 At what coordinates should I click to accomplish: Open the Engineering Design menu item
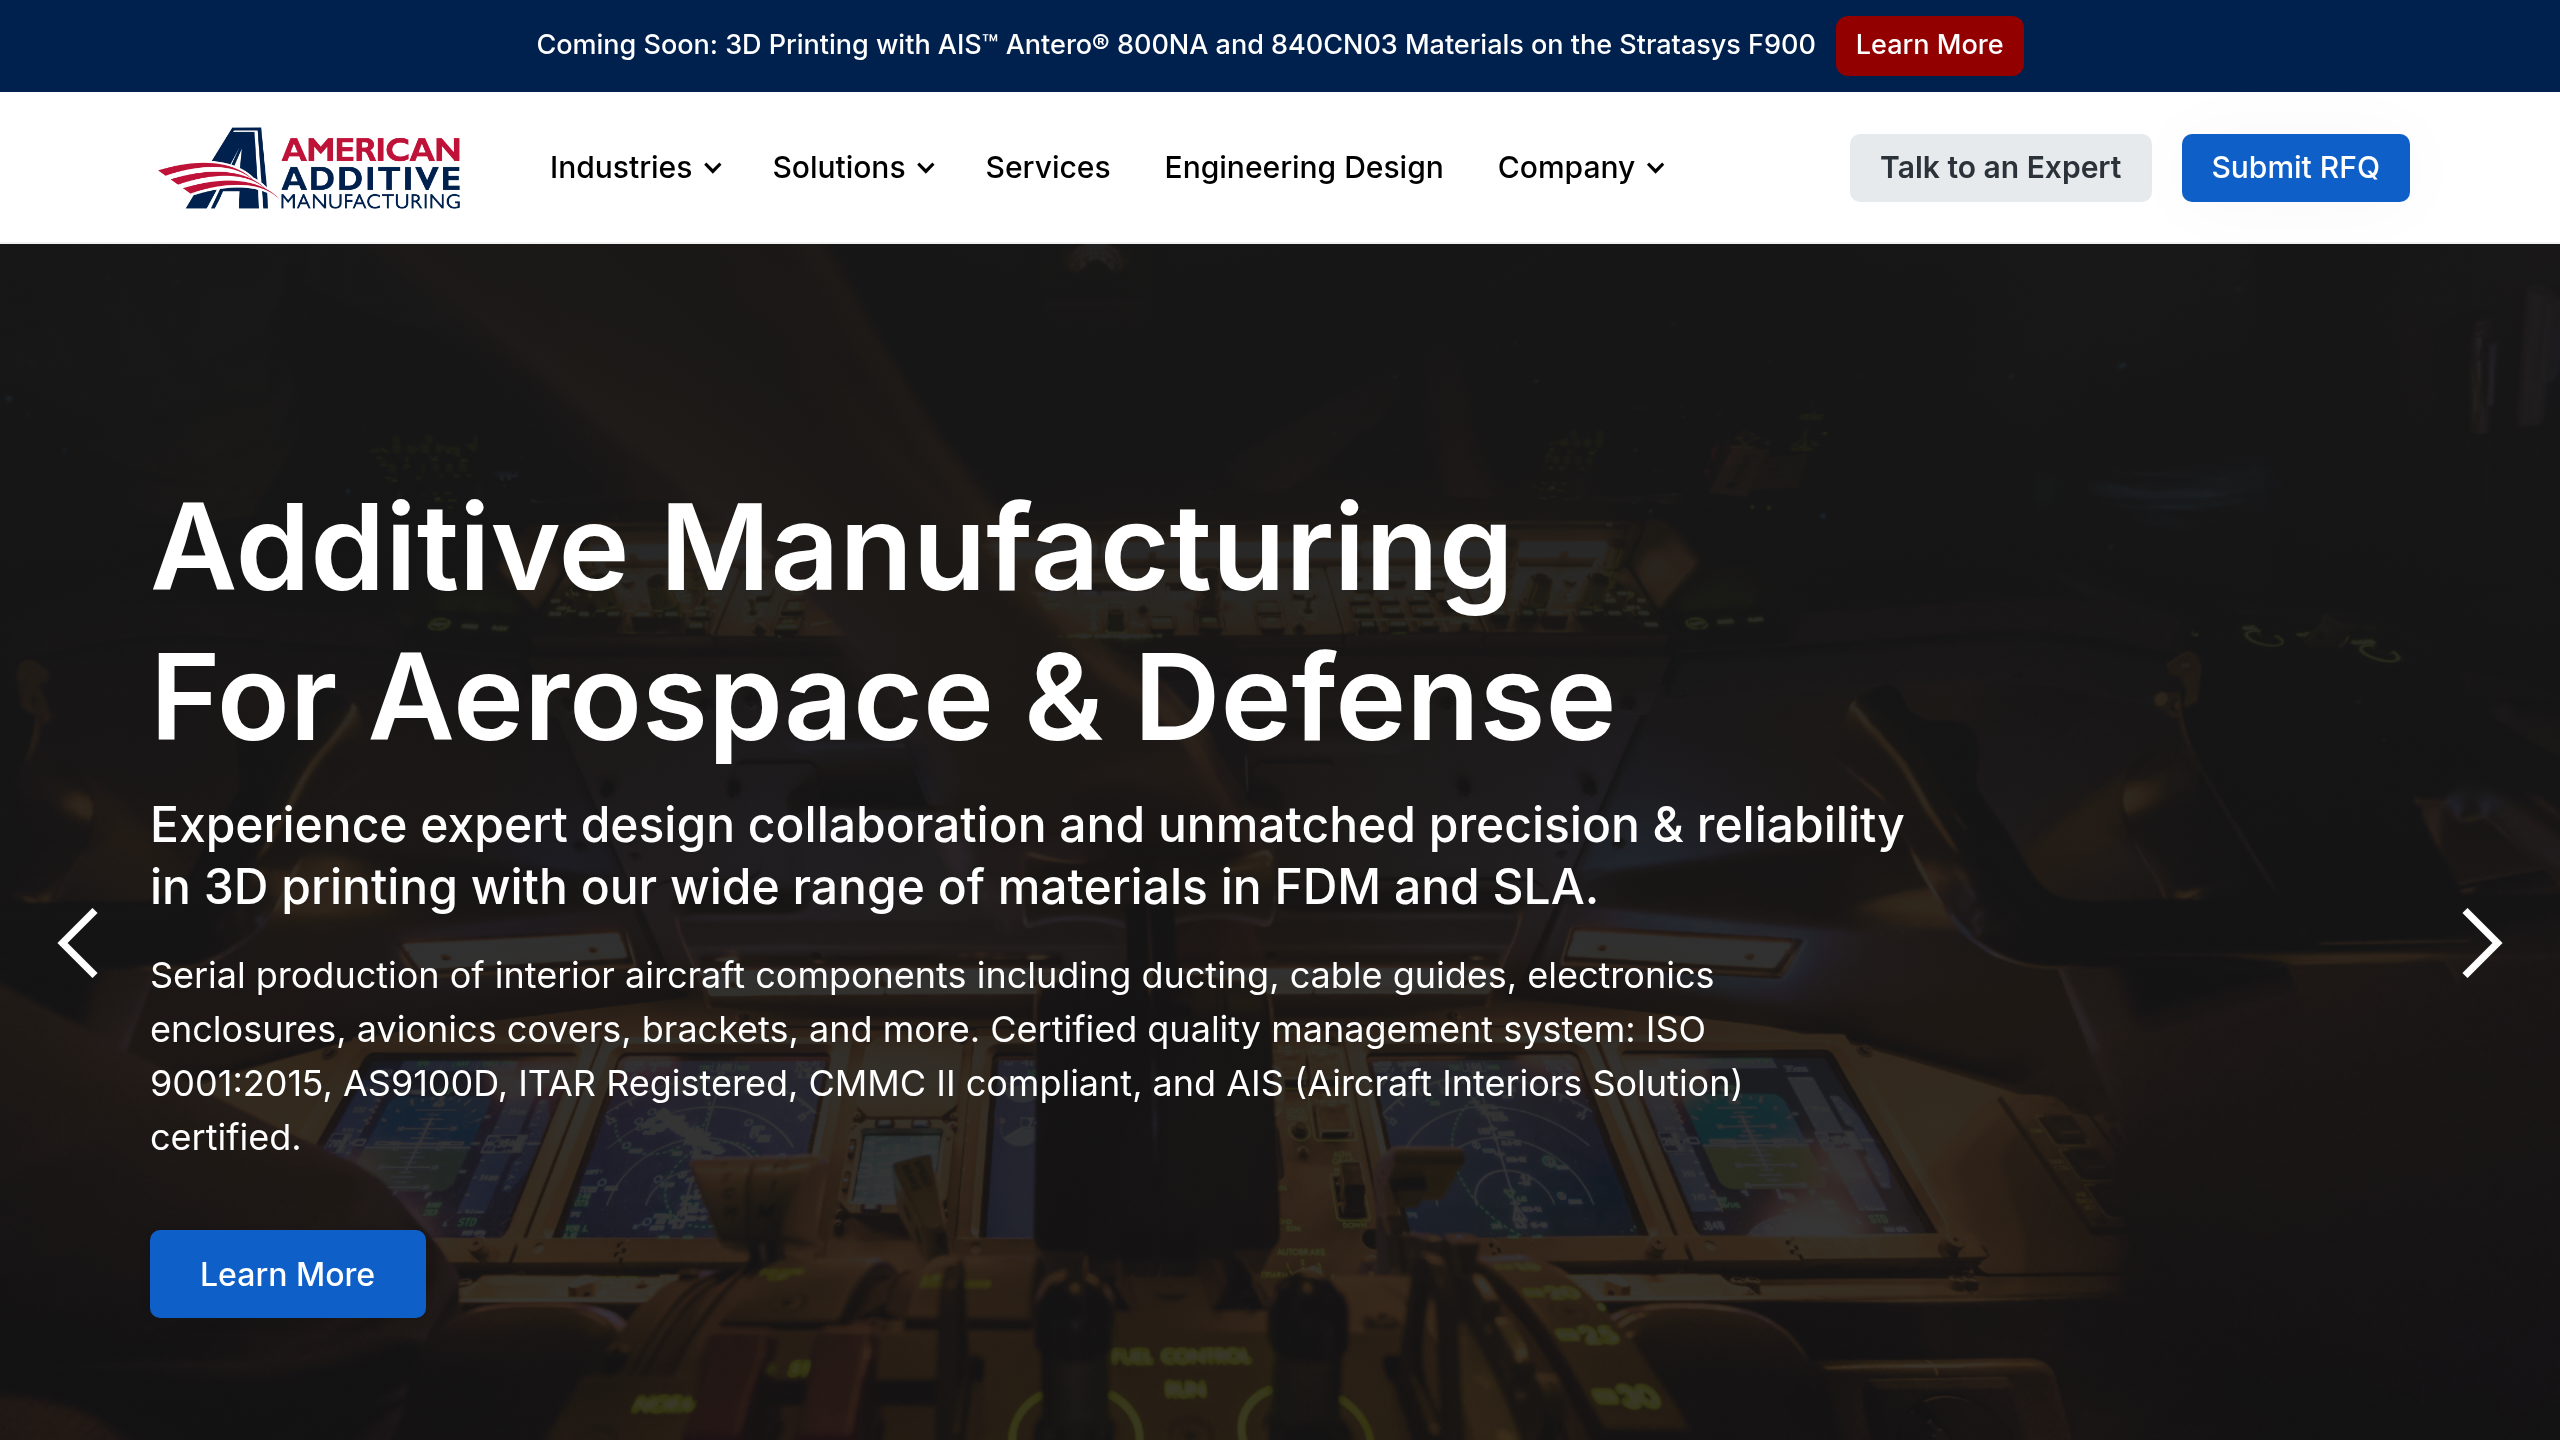point(1303,167)
